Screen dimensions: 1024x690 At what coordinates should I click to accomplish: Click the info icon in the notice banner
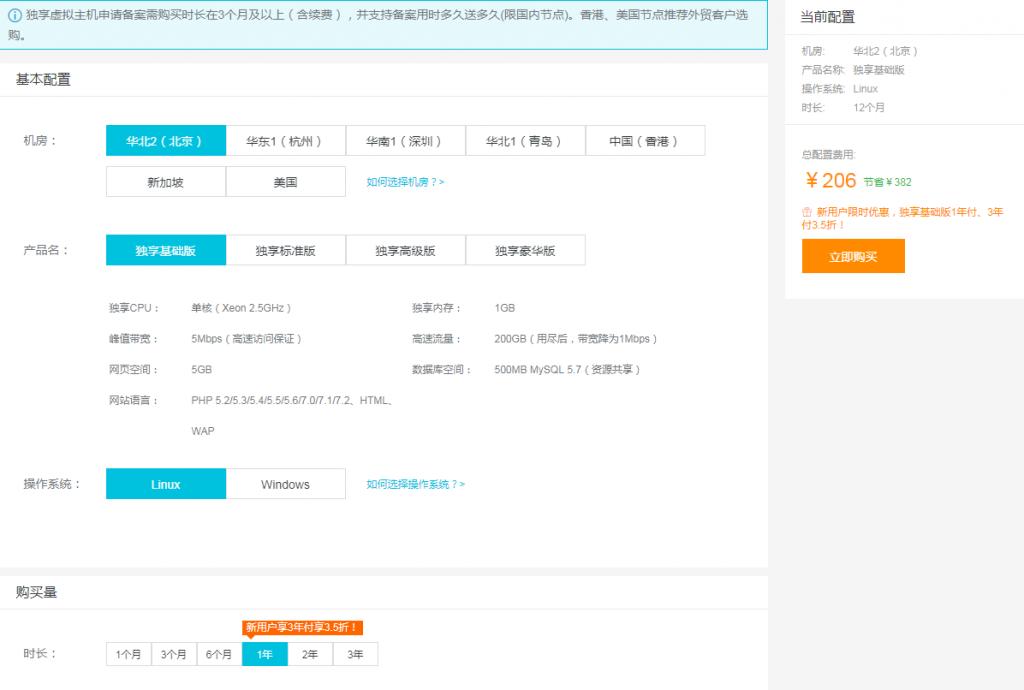(x=17, y=15)
